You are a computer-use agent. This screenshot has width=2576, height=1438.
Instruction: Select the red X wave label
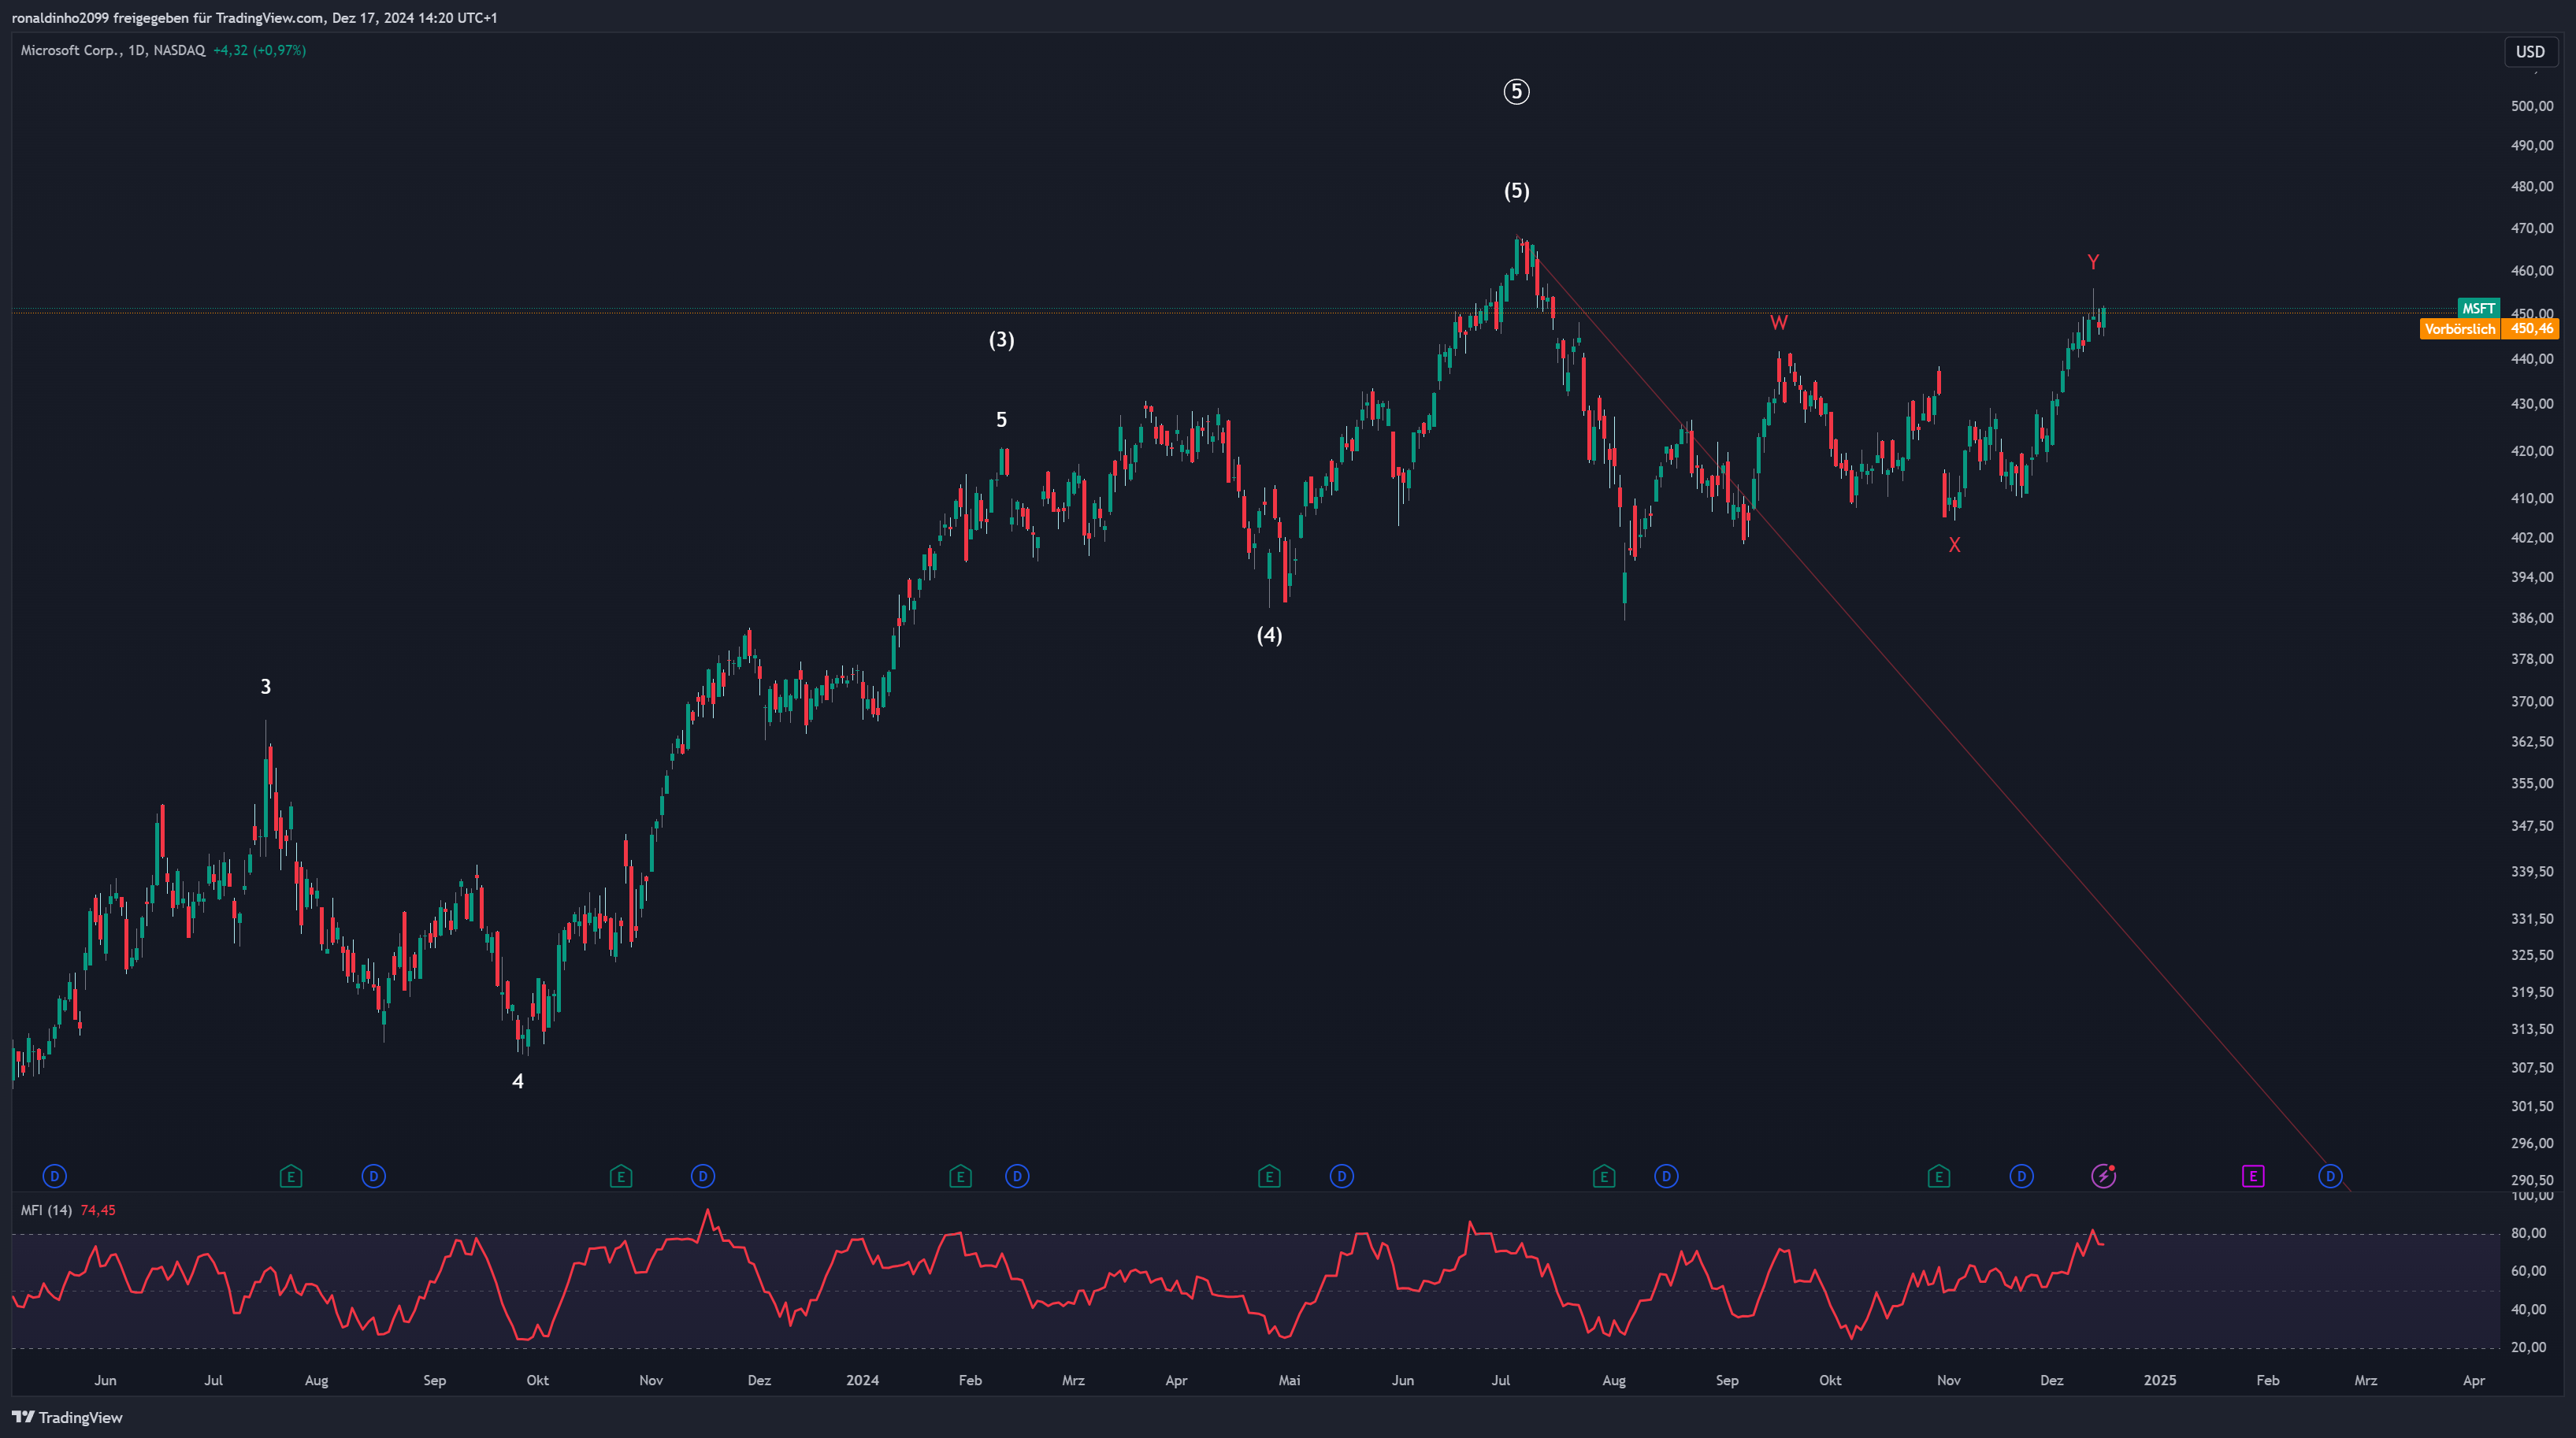coord(1954,545)
